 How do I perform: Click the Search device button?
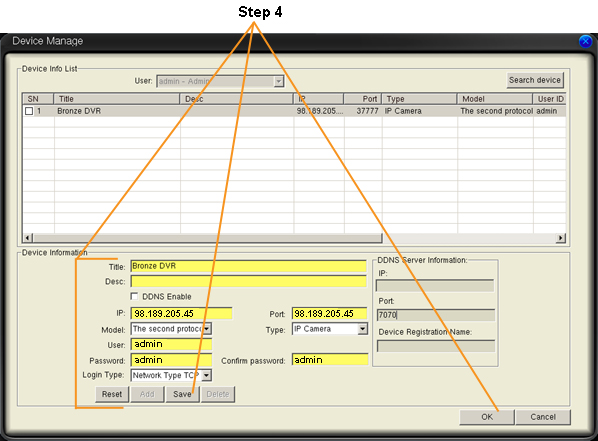(x=535, y=80)
